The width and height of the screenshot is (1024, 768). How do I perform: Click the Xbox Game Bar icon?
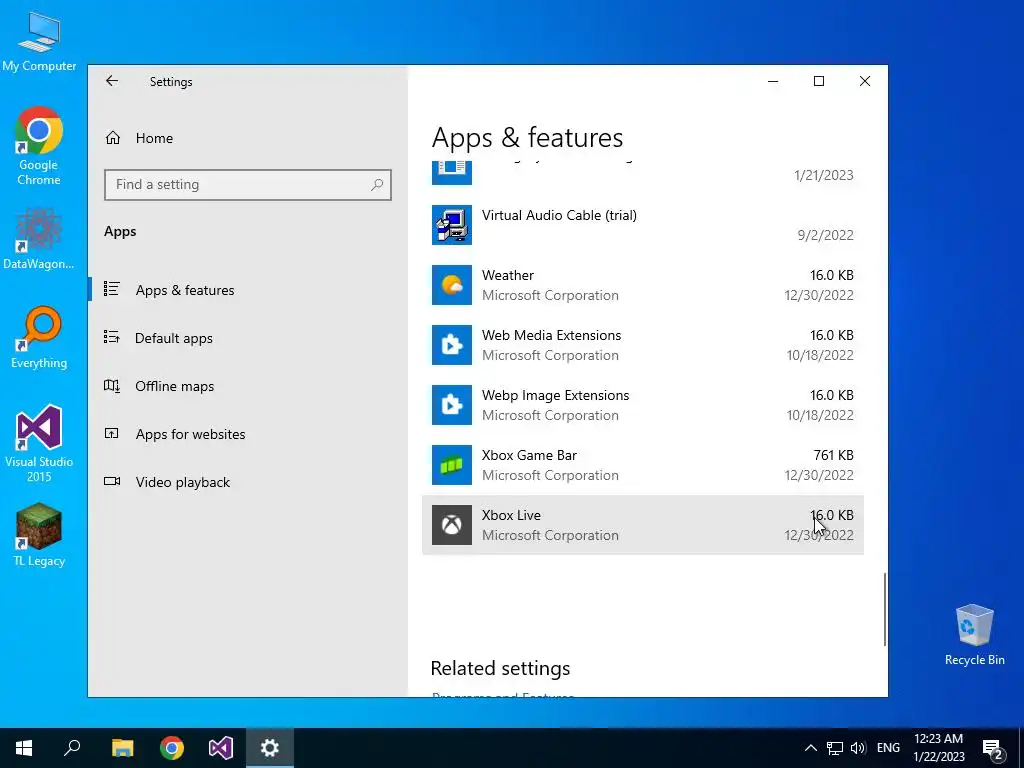pos(451,465)
